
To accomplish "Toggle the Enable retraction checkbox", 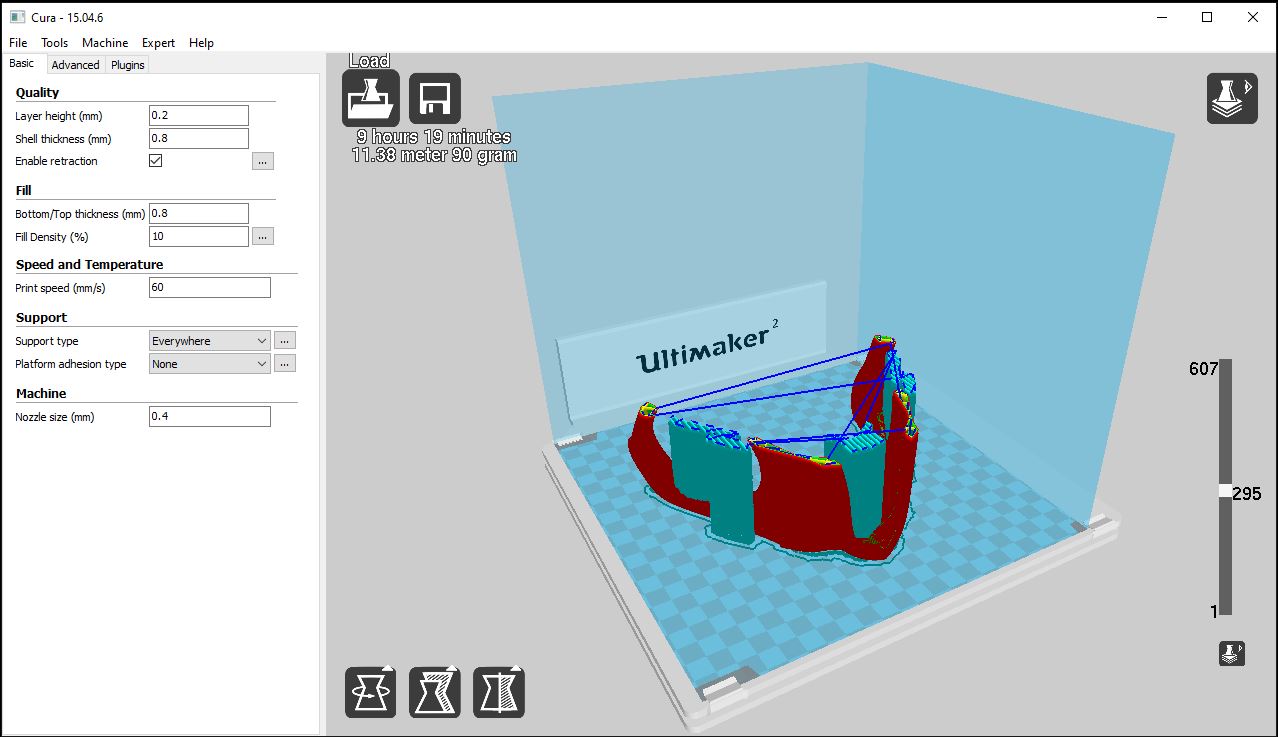I will tap(156, 161).
